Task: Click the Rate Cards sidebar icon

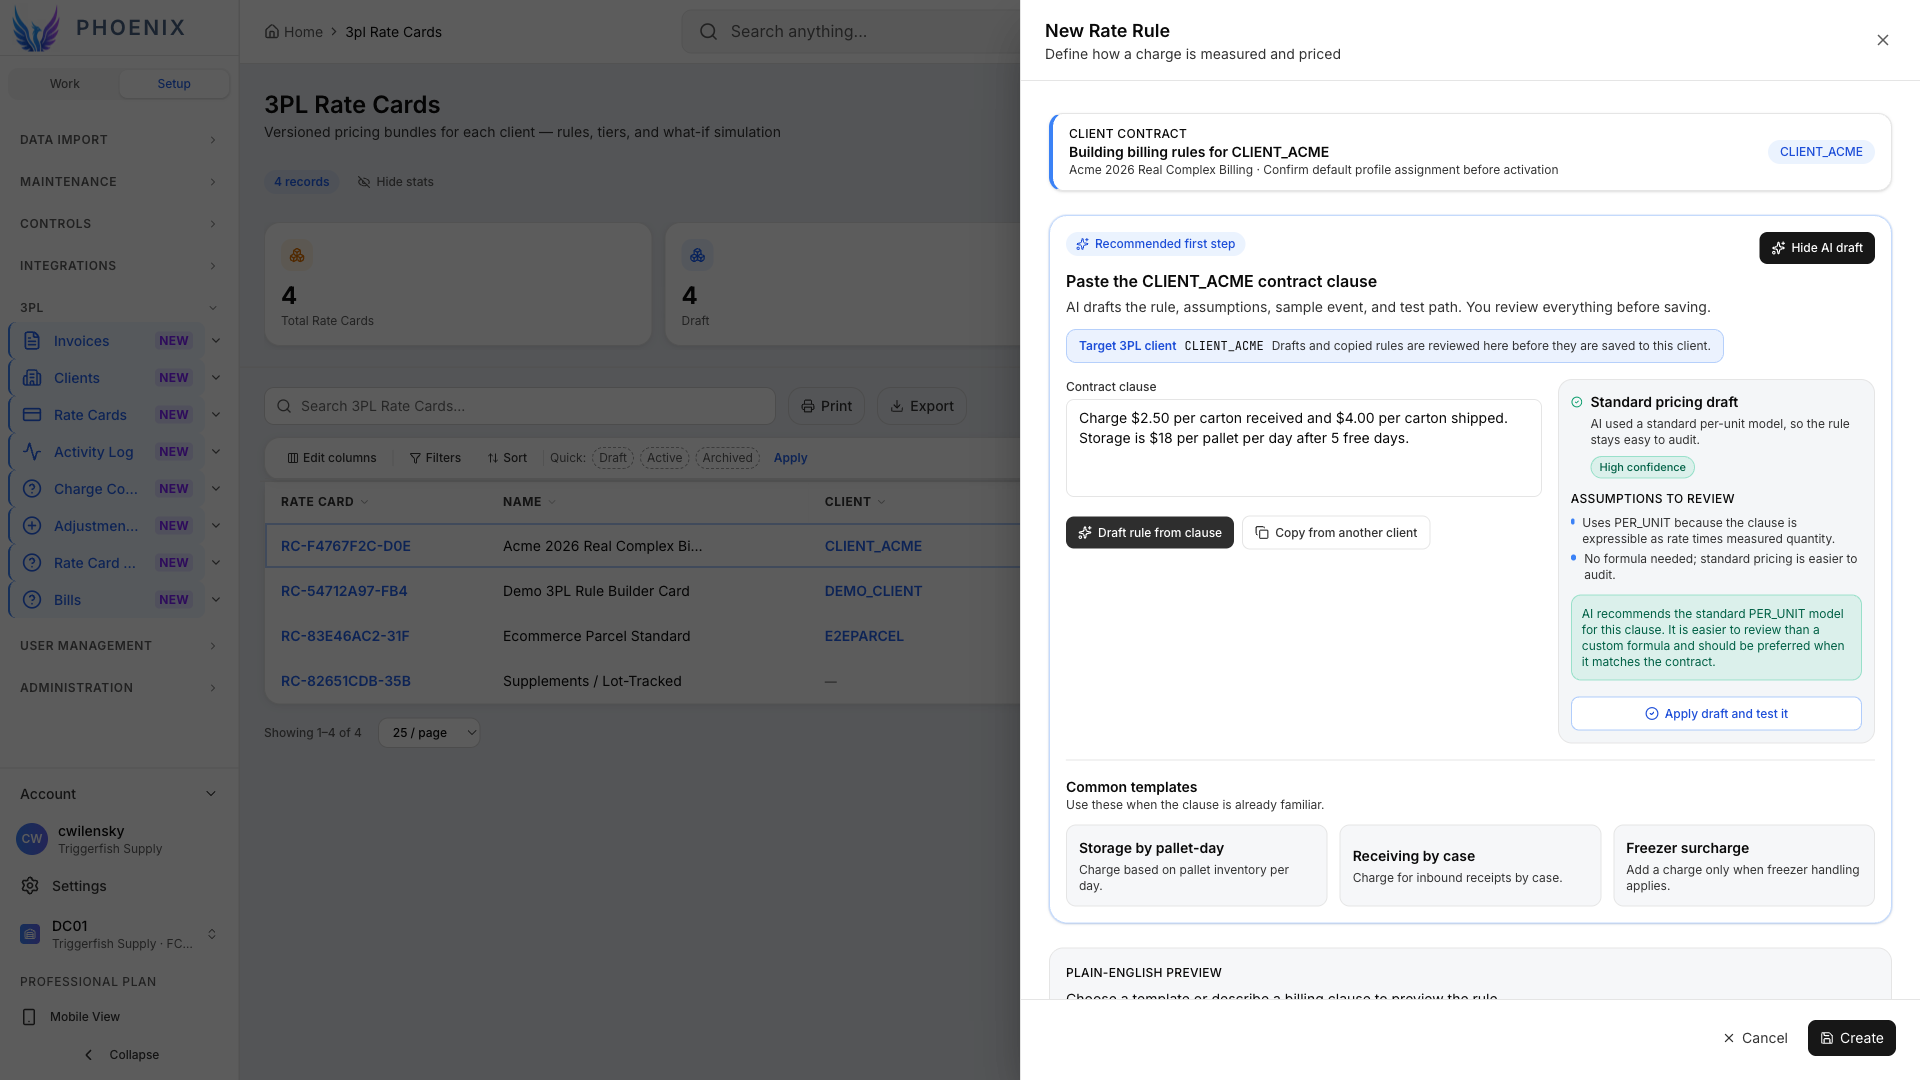Action: pyautogui.click(x=32, y=415)
